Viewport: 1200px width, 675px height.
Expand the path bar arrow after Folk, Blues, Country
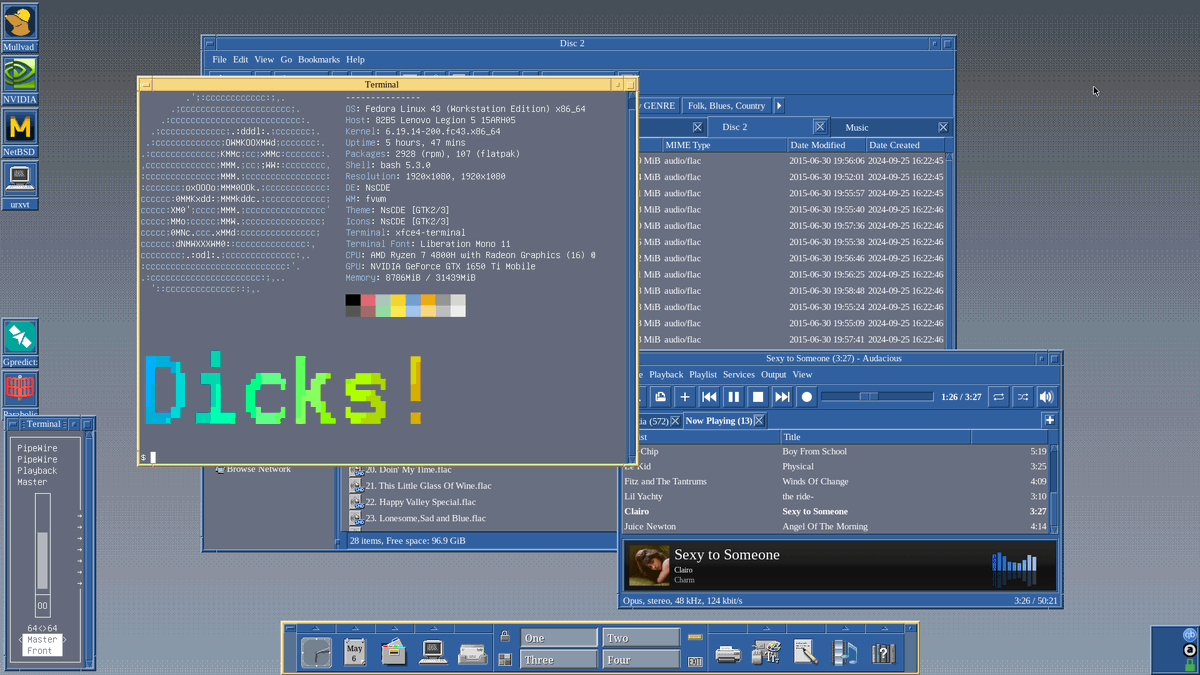779,105
